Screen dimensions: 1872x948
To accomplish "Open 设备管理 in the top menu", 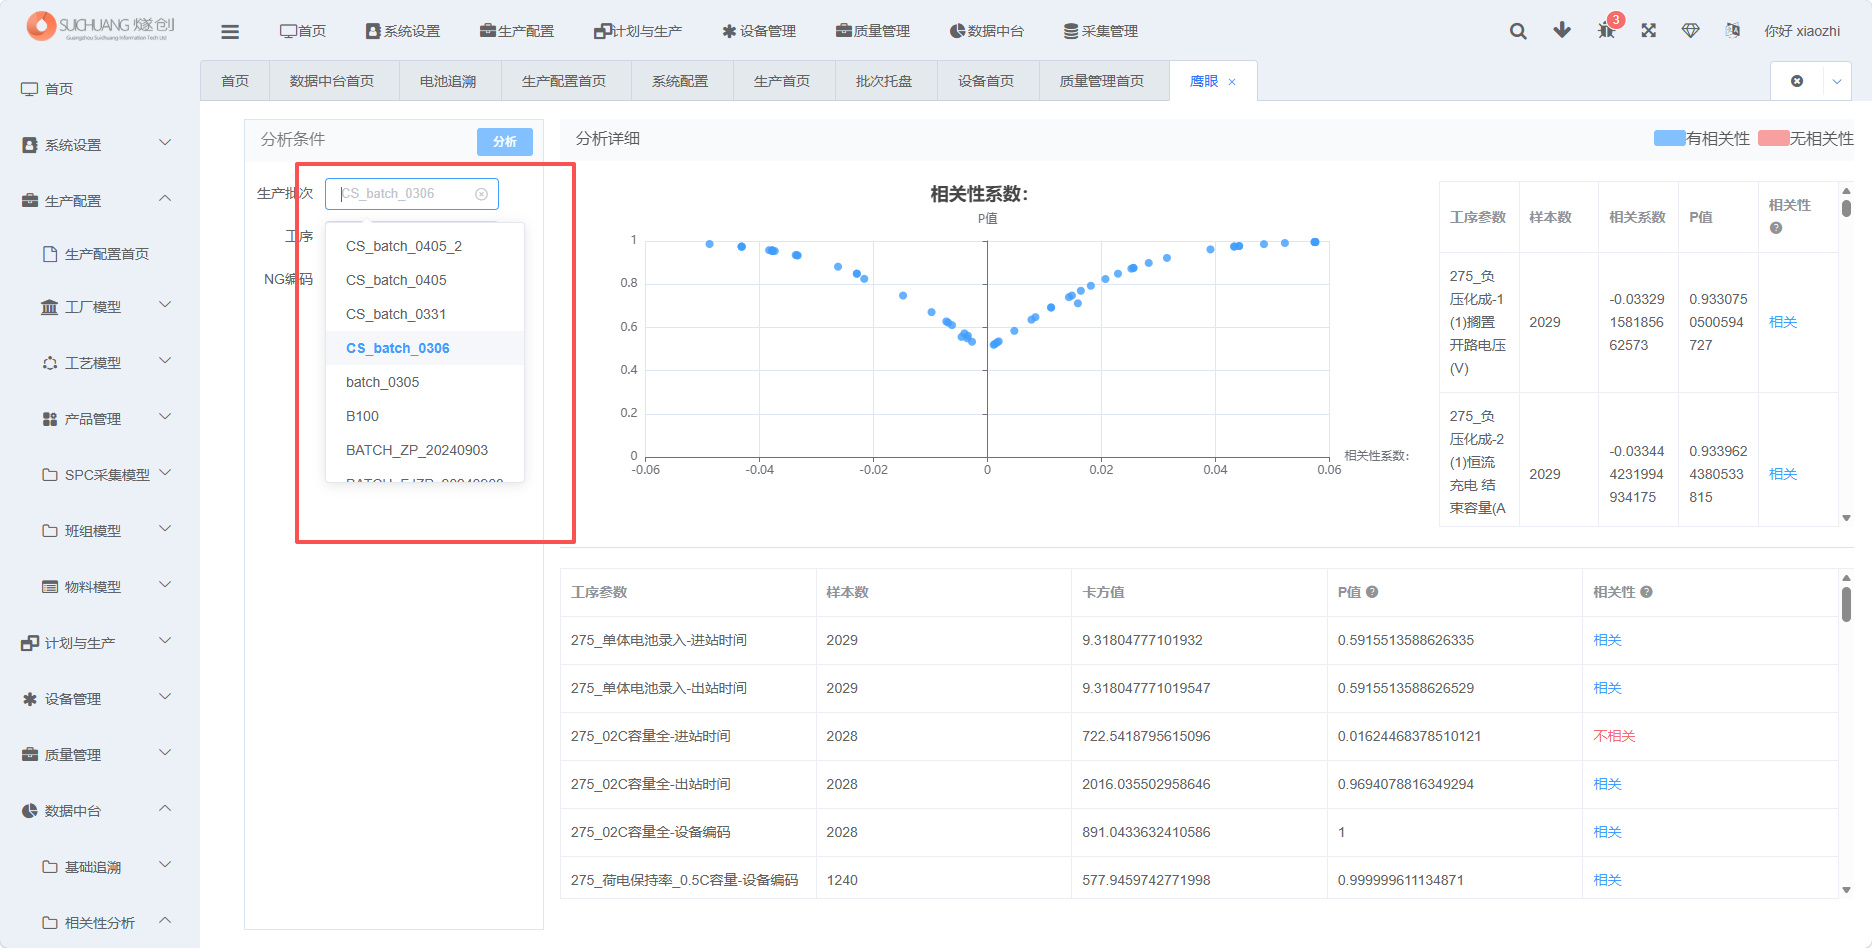I will (x=758, y=31).
